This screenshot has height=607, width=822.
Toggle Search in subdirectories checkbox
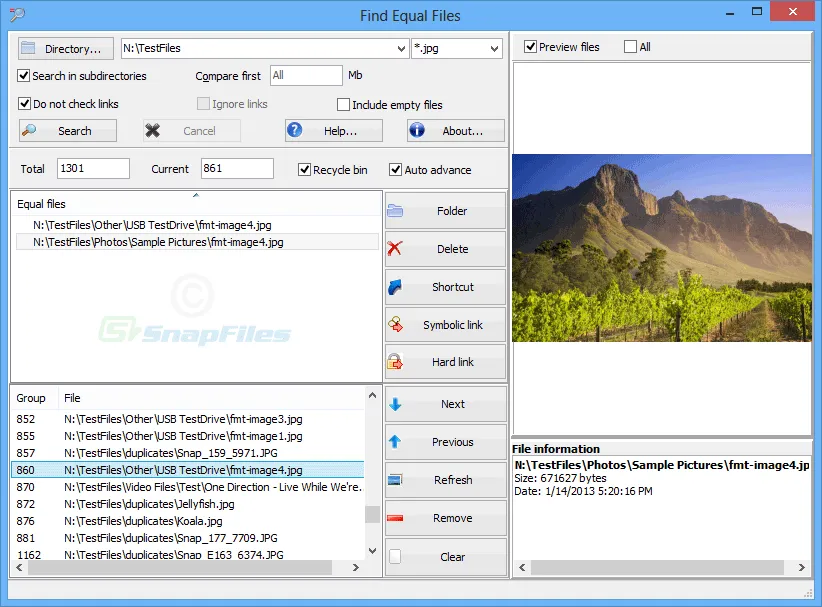pyautogui.click(x=24, y=75)
